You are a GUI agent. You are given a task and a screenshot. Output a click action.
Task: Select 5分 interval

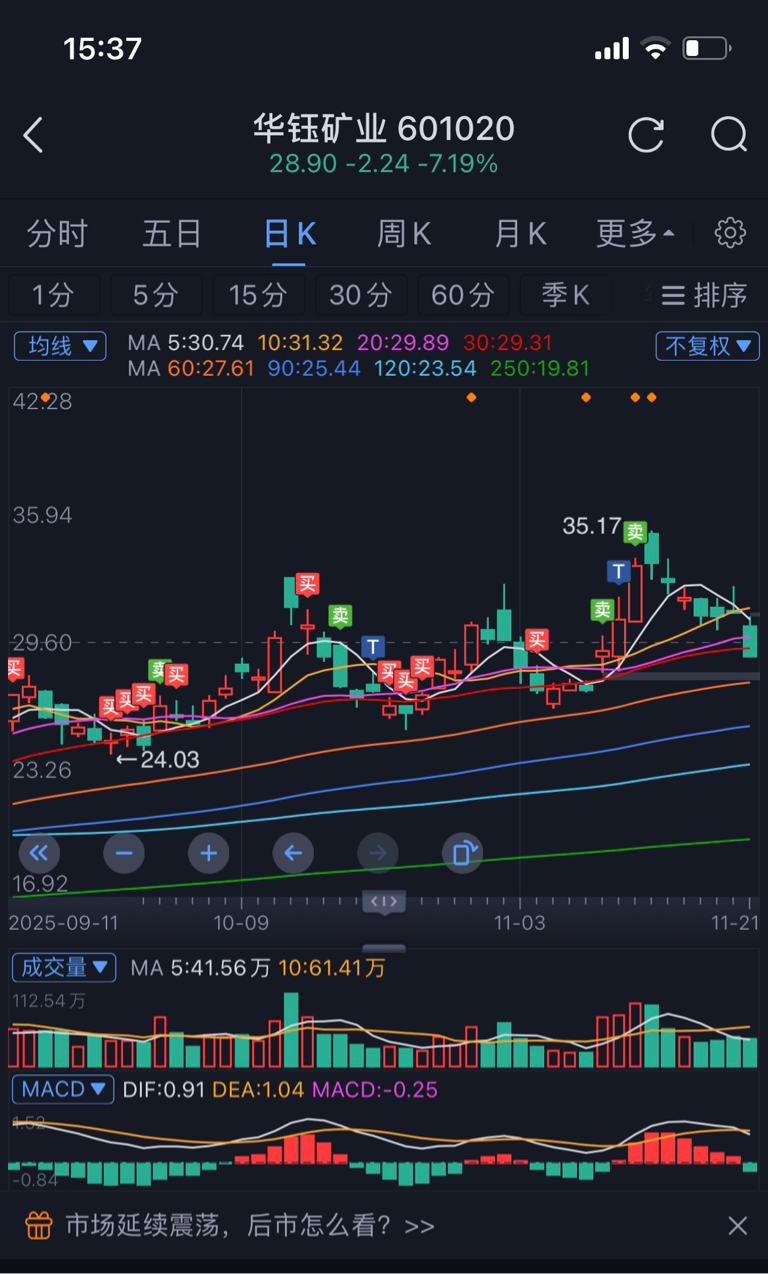pos(156,295)
